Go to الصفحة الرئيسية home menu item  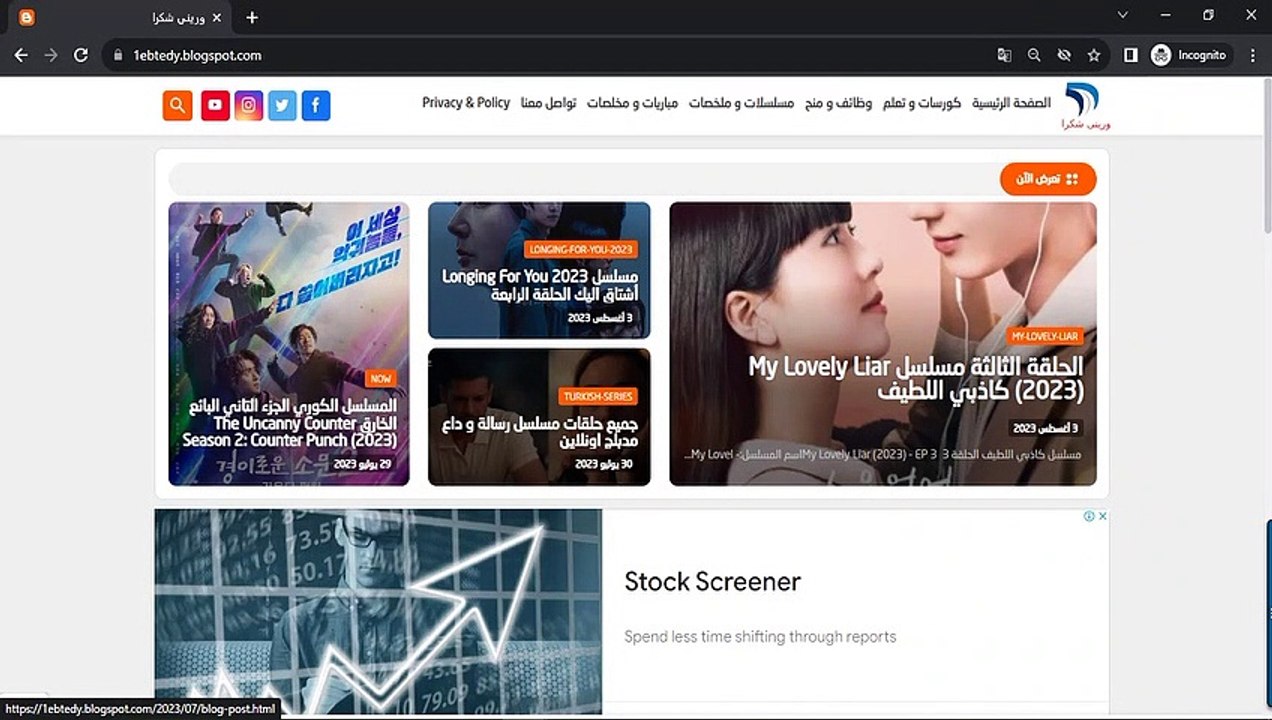pos(1011,103)
